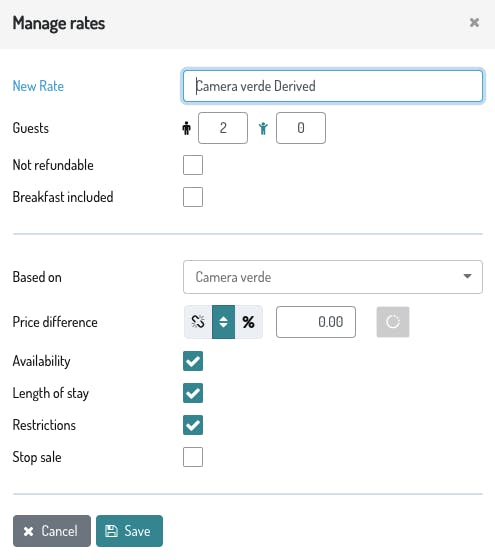Enable the Stop sale checkbox
The image size is (495, 560).
pos(193,457)
